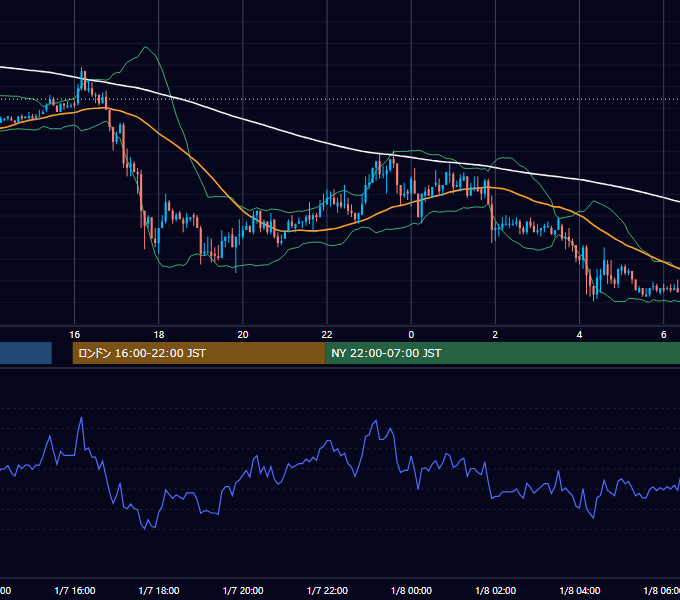Click the 1/7 20:00 indicator axis label
The height and width of the screenshot is (600, 680).
pyautogui.click(x=243, y=590)
